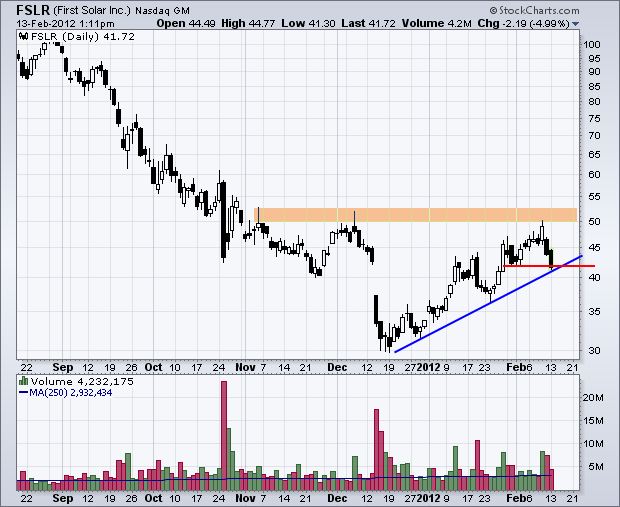The height and width of the screenshot is (507, 620).
Task: Click the Low value 41.30
Action: (x=322, y=23)
